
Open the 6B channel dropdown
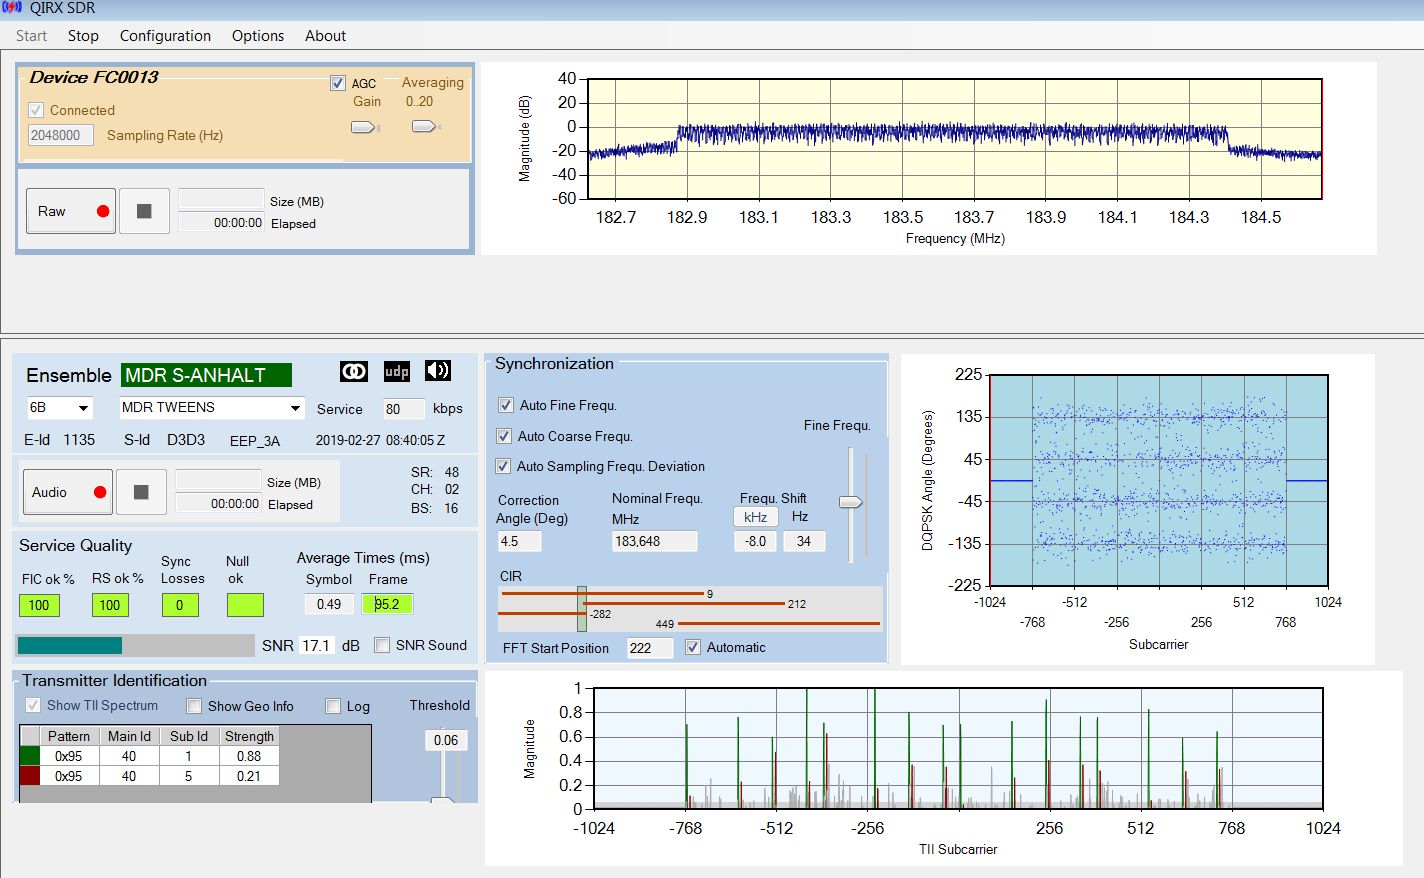click(60, 408)
